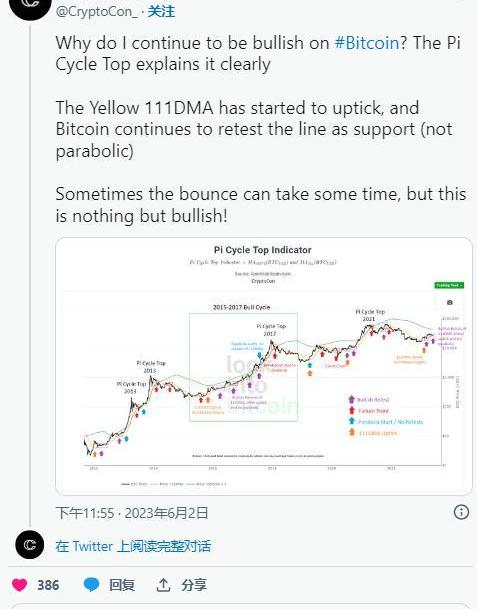Image resolution: width=477 pixels, height=609 pixels.
Task: Like the tweet with the heart icon
Action: pyautogui.click(x=19, y=585)
